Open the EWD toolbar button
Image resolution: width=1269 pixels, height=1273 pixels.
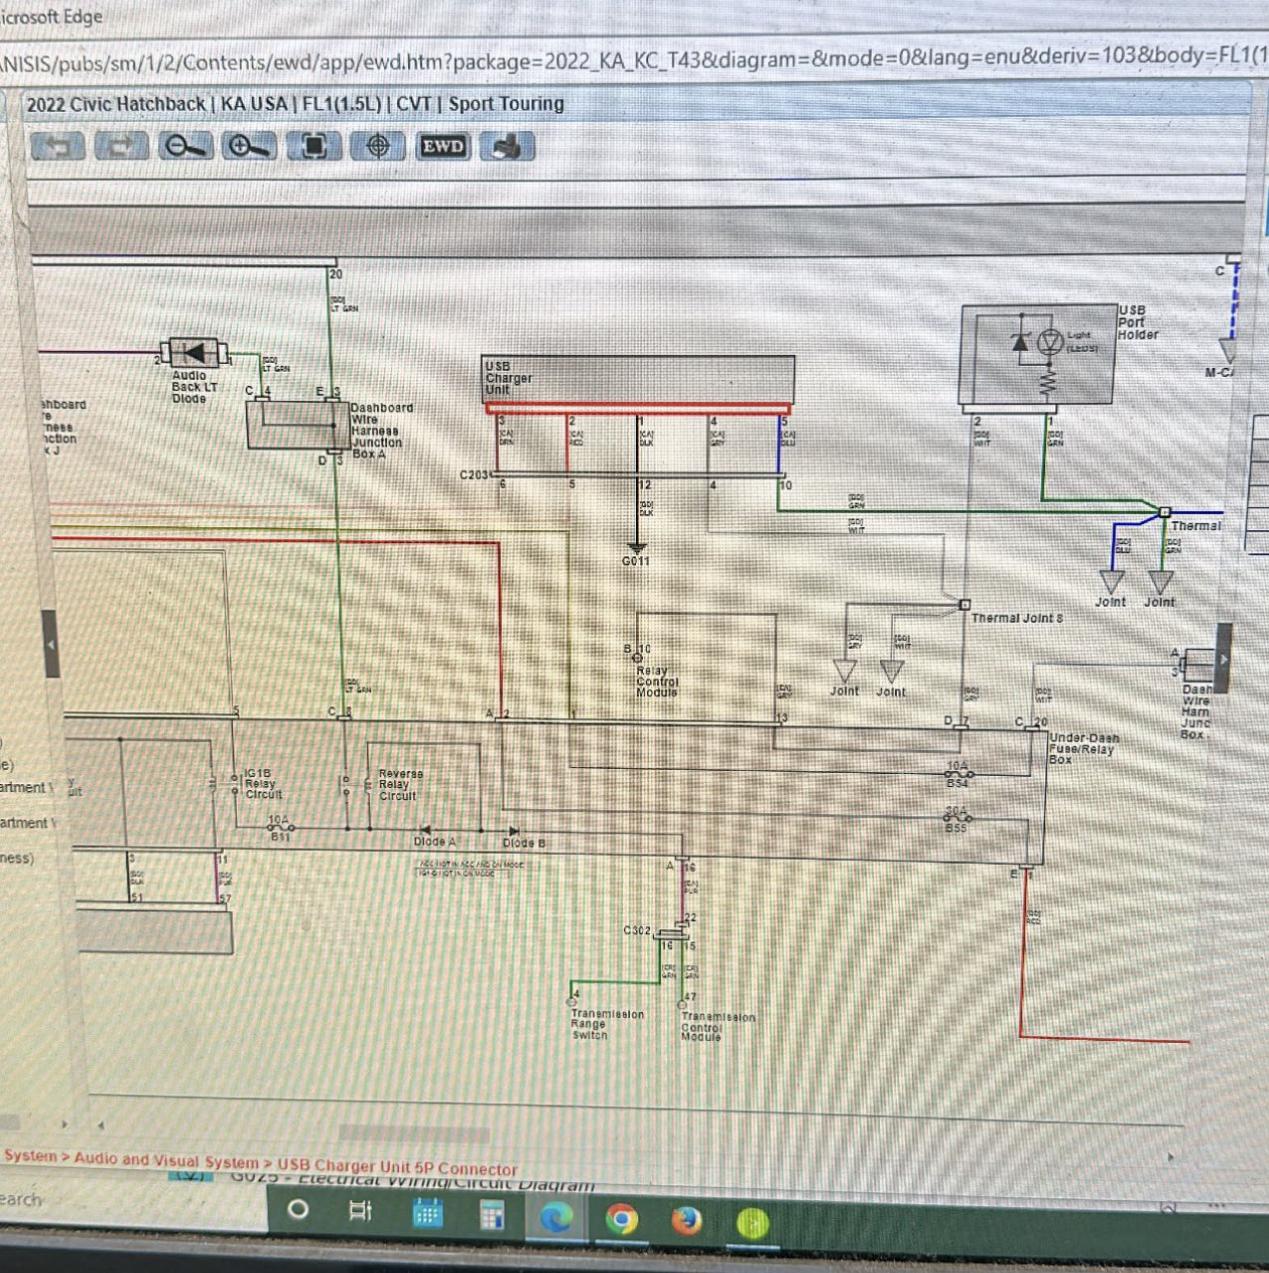click(x=442, y=147)
